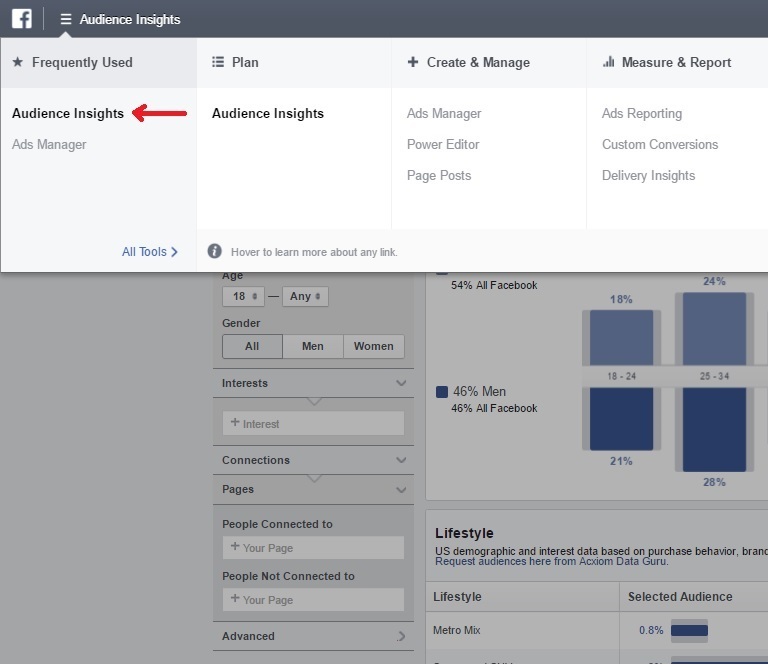Click the Create & Manage heading
This screenshot has width=768, height=665.
pyautogui.click(x=478, y=62)
